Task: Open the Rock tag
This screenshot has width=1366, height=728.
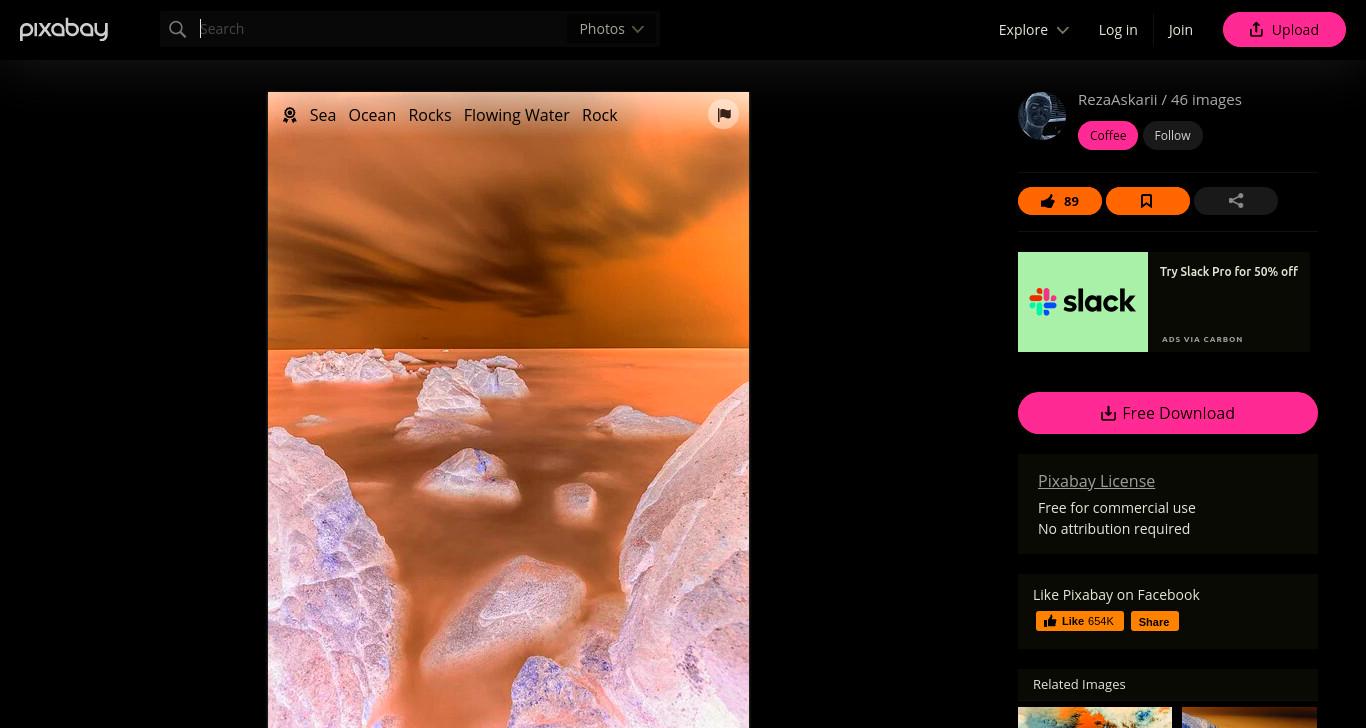Action: [600, 115]
